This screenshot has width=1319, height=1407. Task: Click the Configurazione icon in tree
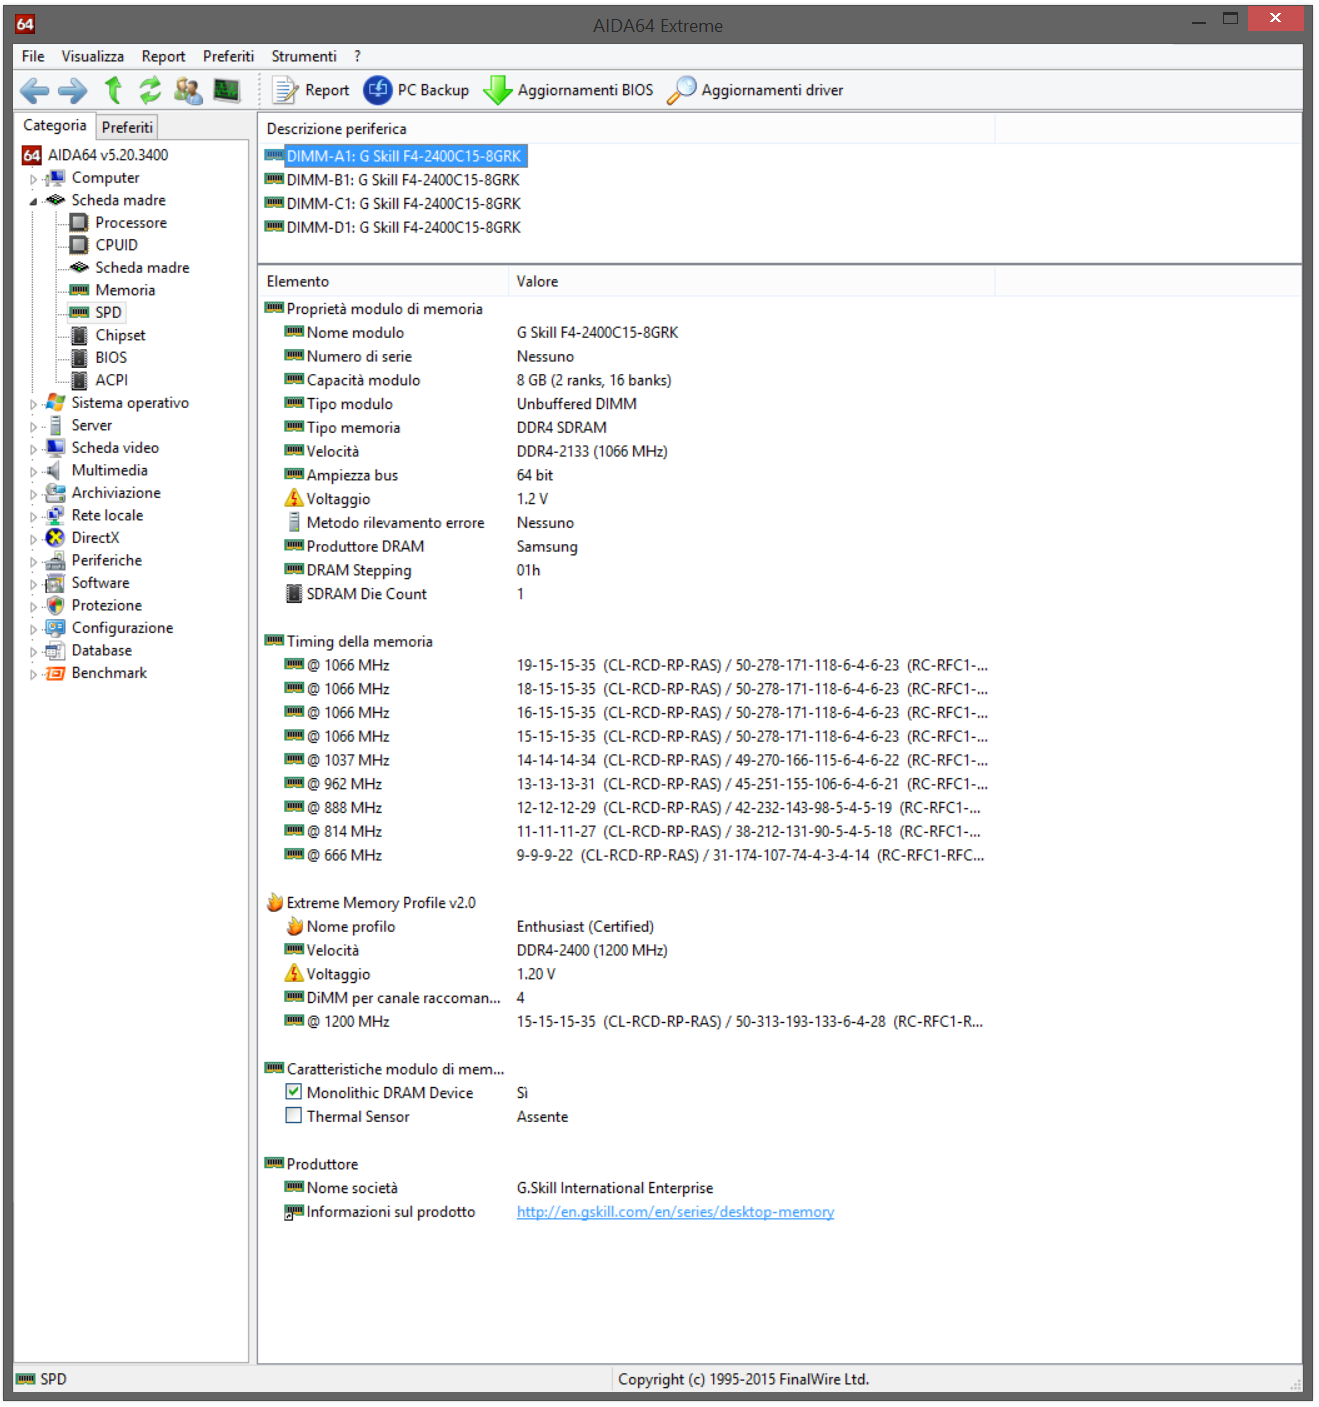tap(55, 628)
